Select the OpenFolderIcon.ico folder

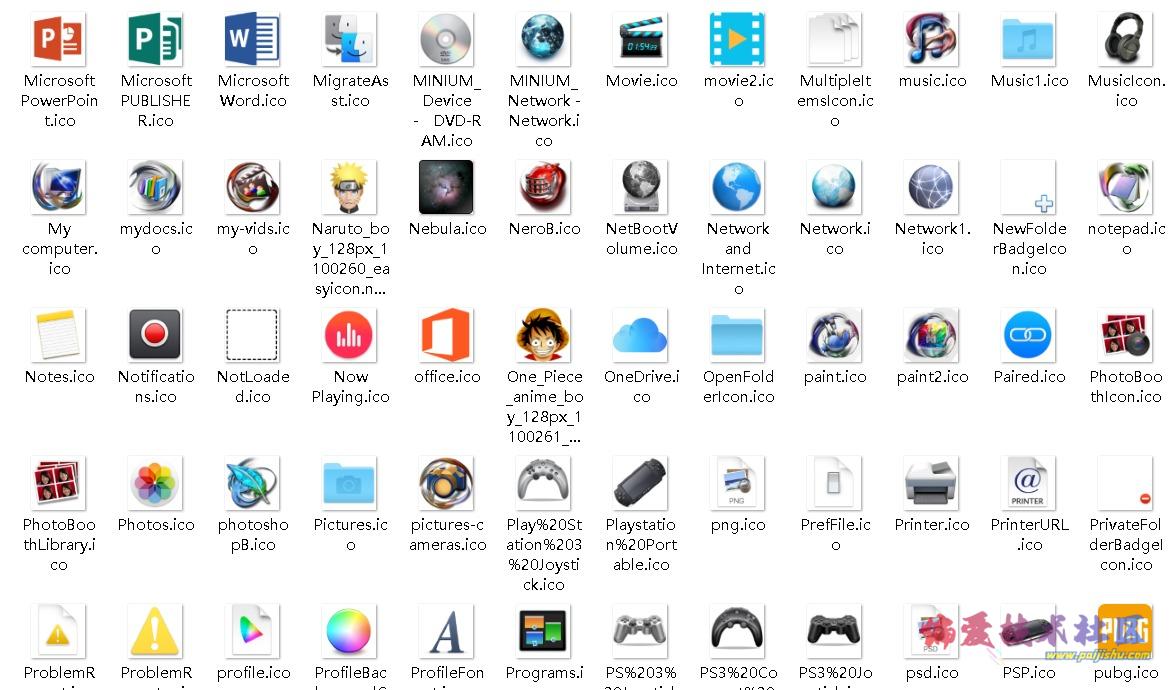click(x=738, y=335)
